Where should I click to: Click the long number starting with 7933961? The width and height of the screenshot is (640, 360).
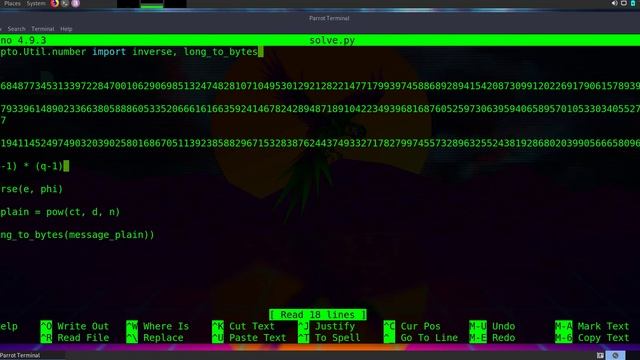(x=320, y=109)
